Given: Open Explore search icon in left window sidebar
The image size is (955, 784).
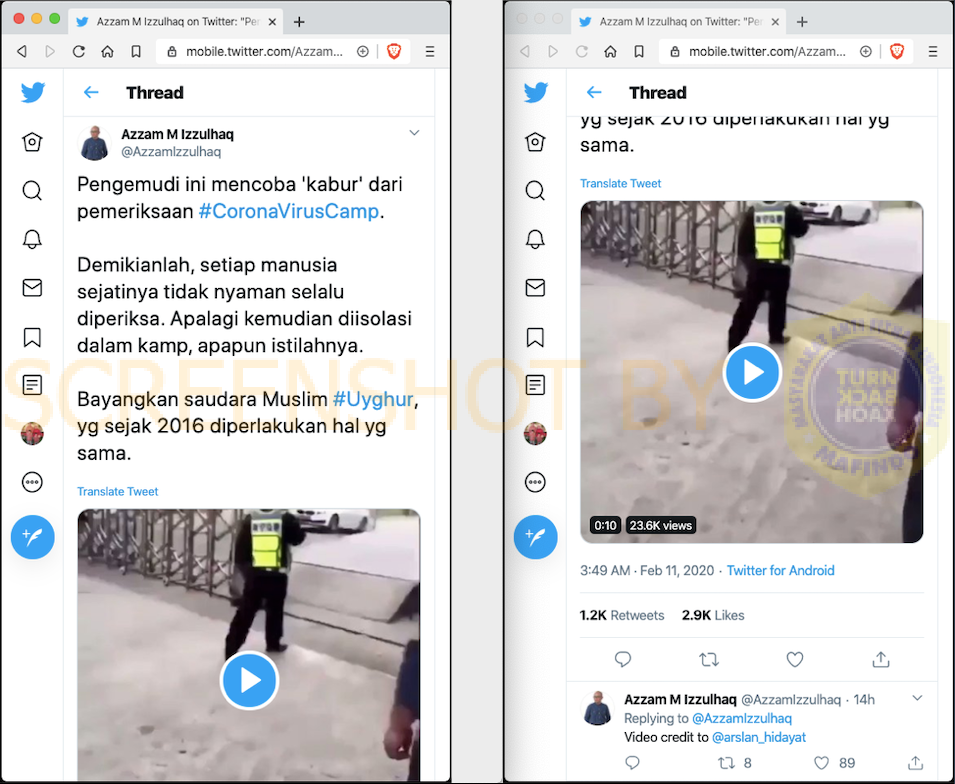Looking at the screenshot, I should [x=32, y=191].
